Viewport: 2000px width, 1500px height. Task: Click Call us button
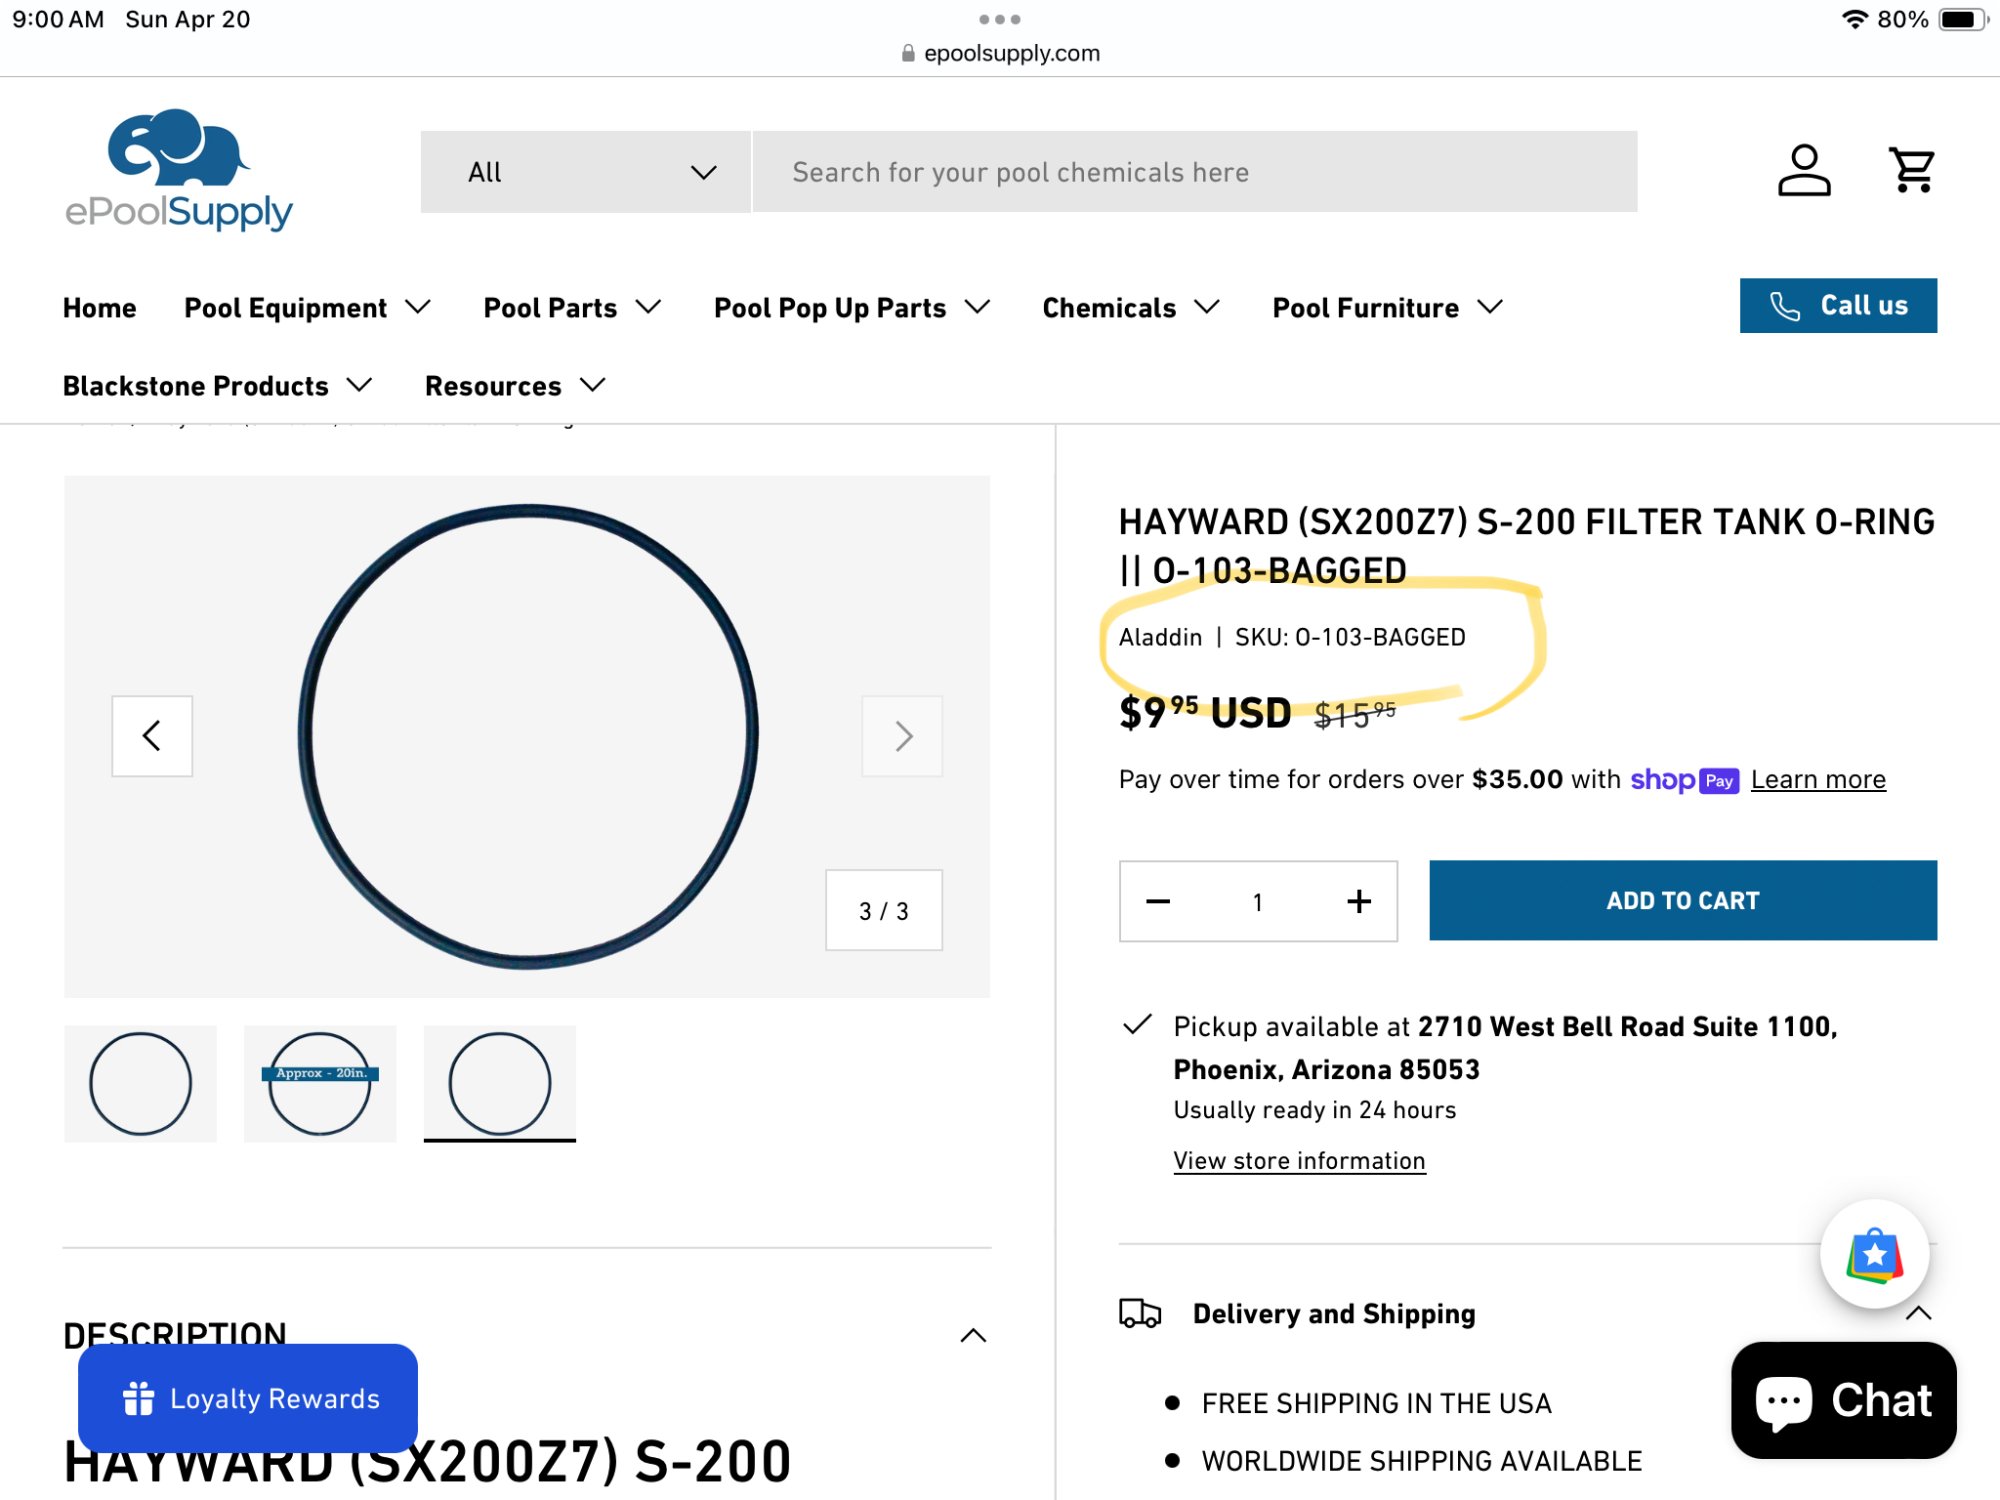(x=1838, y=306)
